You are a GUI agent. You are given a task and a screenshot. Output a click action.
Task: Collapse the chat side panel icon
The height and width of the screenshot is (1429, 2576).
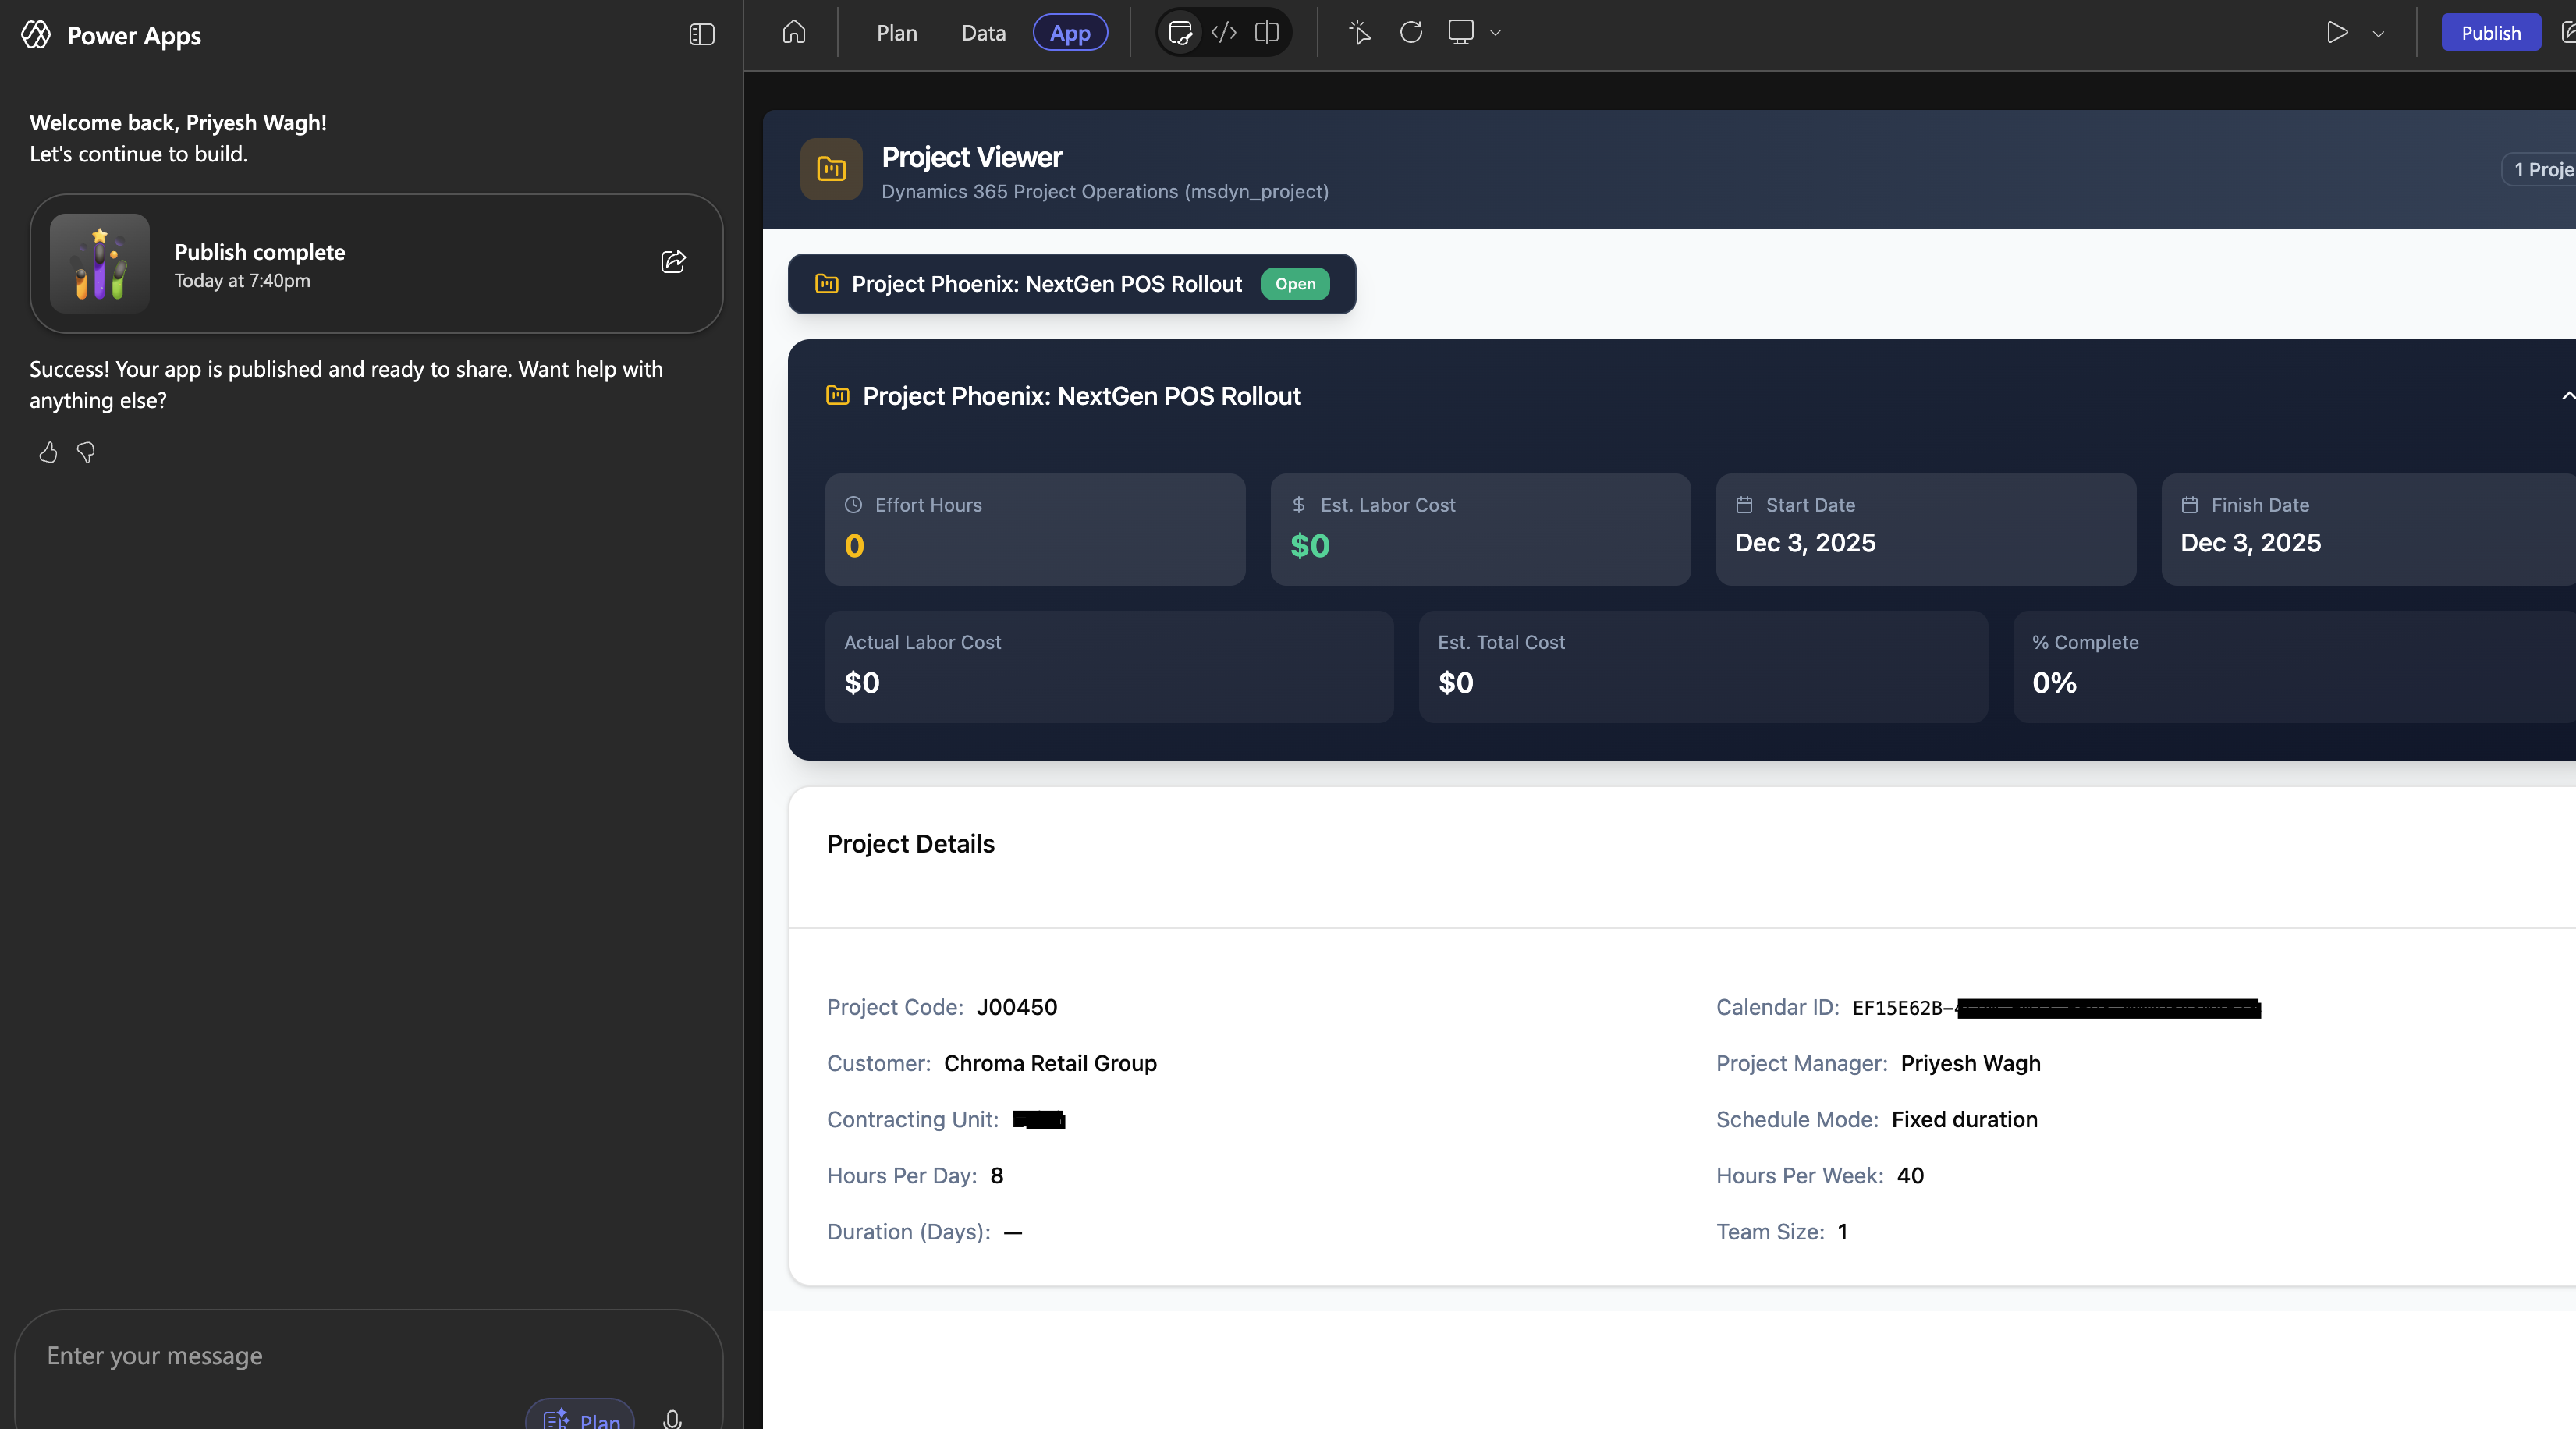pos(702,35)
